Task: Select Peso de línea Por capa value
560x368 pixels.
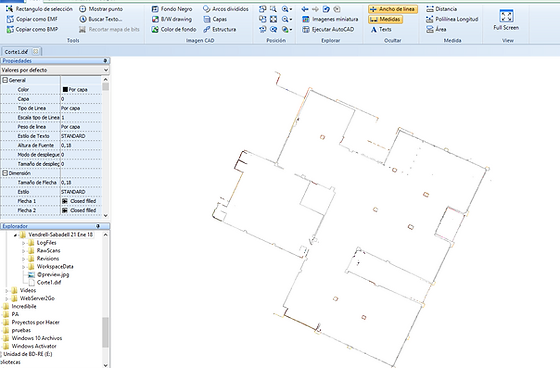Action: [x=81, y=127]
